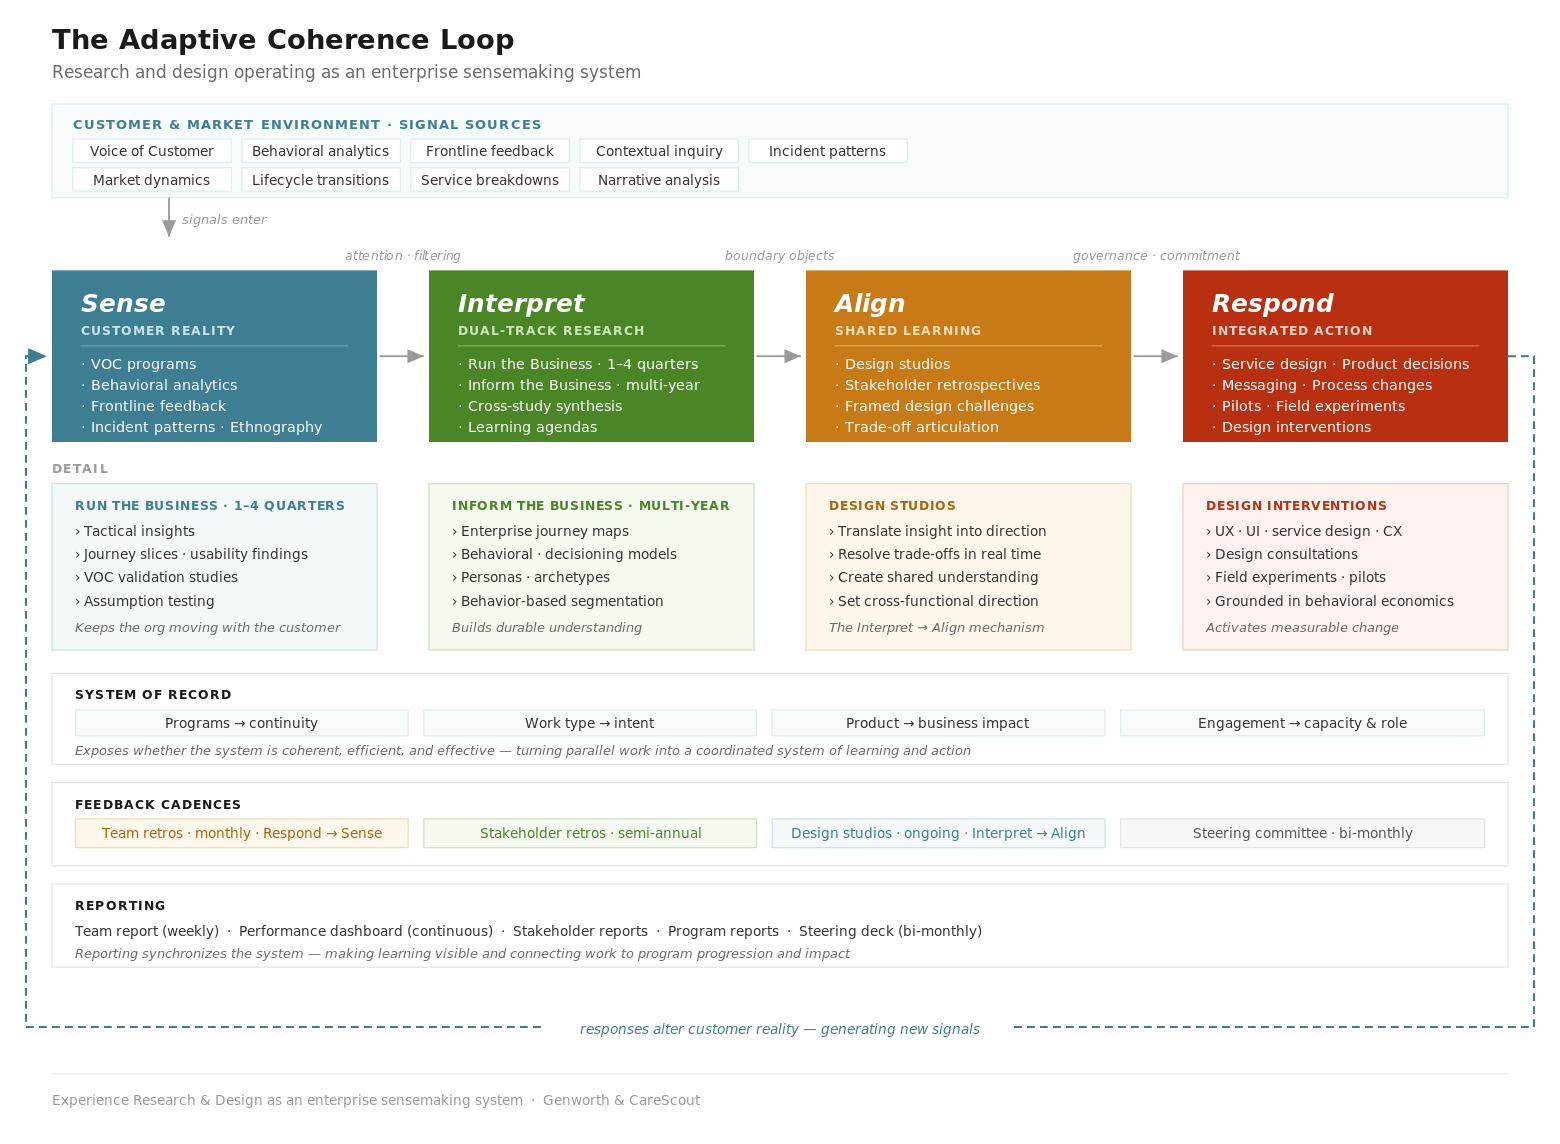Click the 'attention · filtering' label
The image size is (1560, 1144).
tap(403, 256)
